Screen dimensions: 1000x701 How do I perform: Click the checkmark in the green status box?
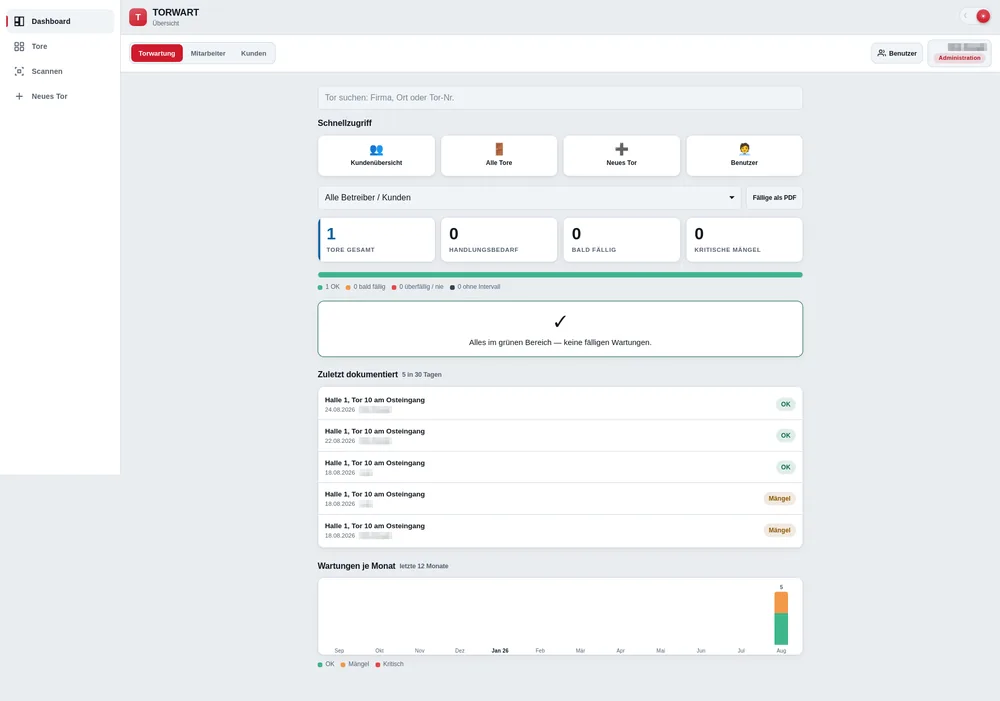click(x=560, y=321)
